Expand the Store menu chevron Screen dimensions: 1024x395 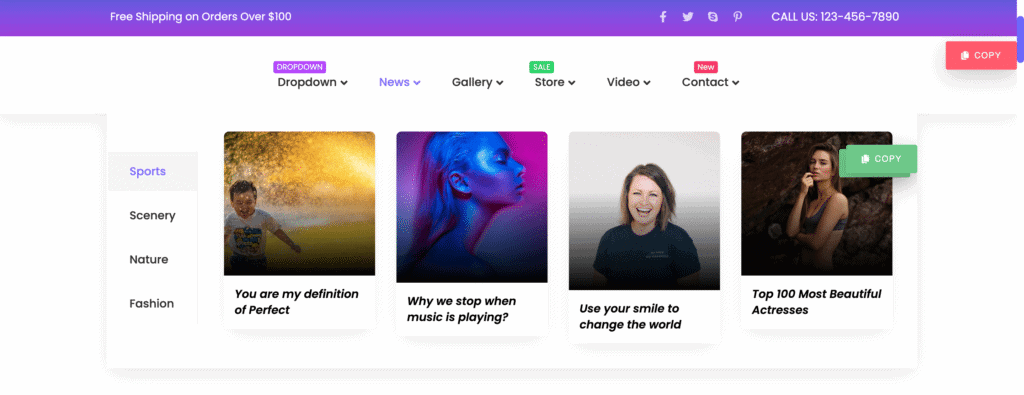[571, 83]
